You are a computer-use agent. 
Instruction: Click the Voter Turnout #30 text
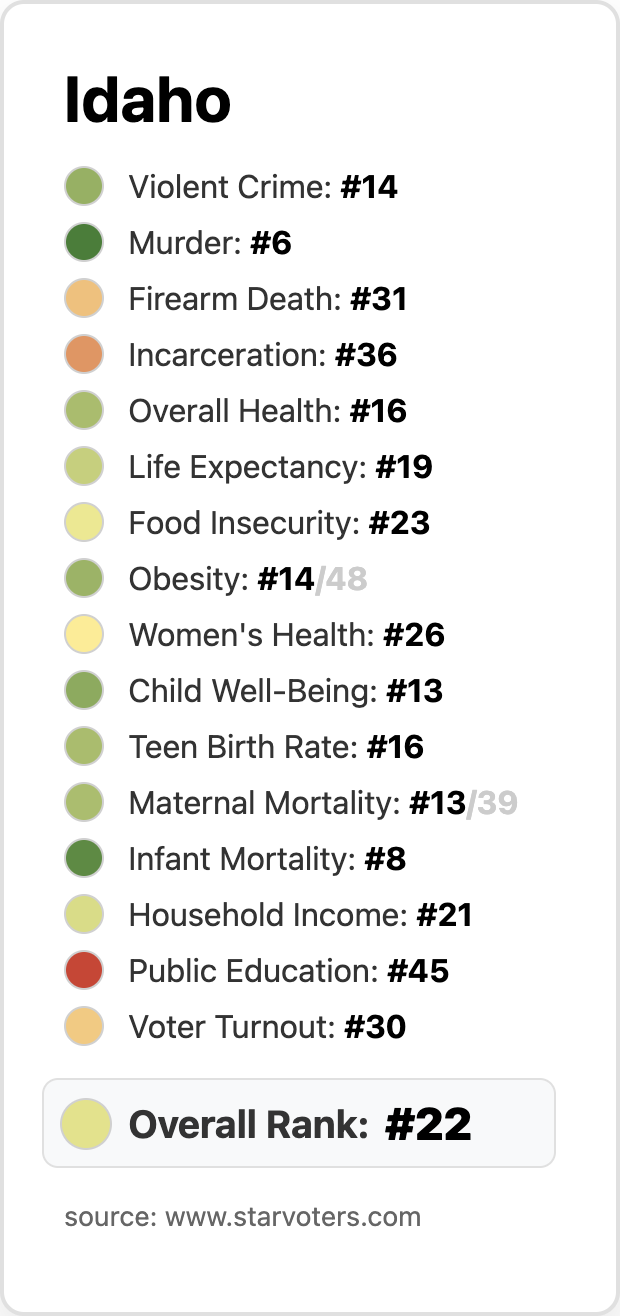tap(267, 1027)
